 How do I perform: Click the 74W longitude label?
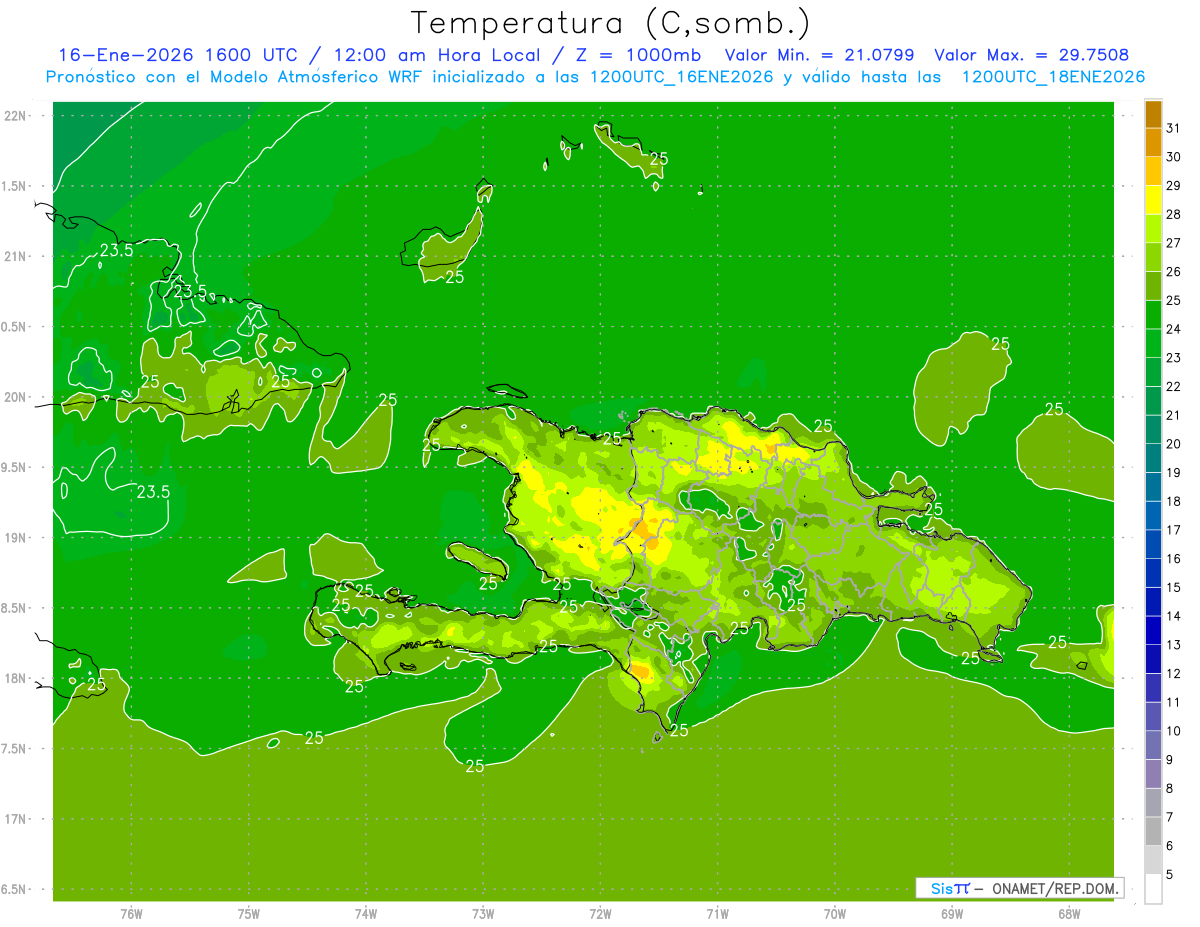tap(366, 913)
